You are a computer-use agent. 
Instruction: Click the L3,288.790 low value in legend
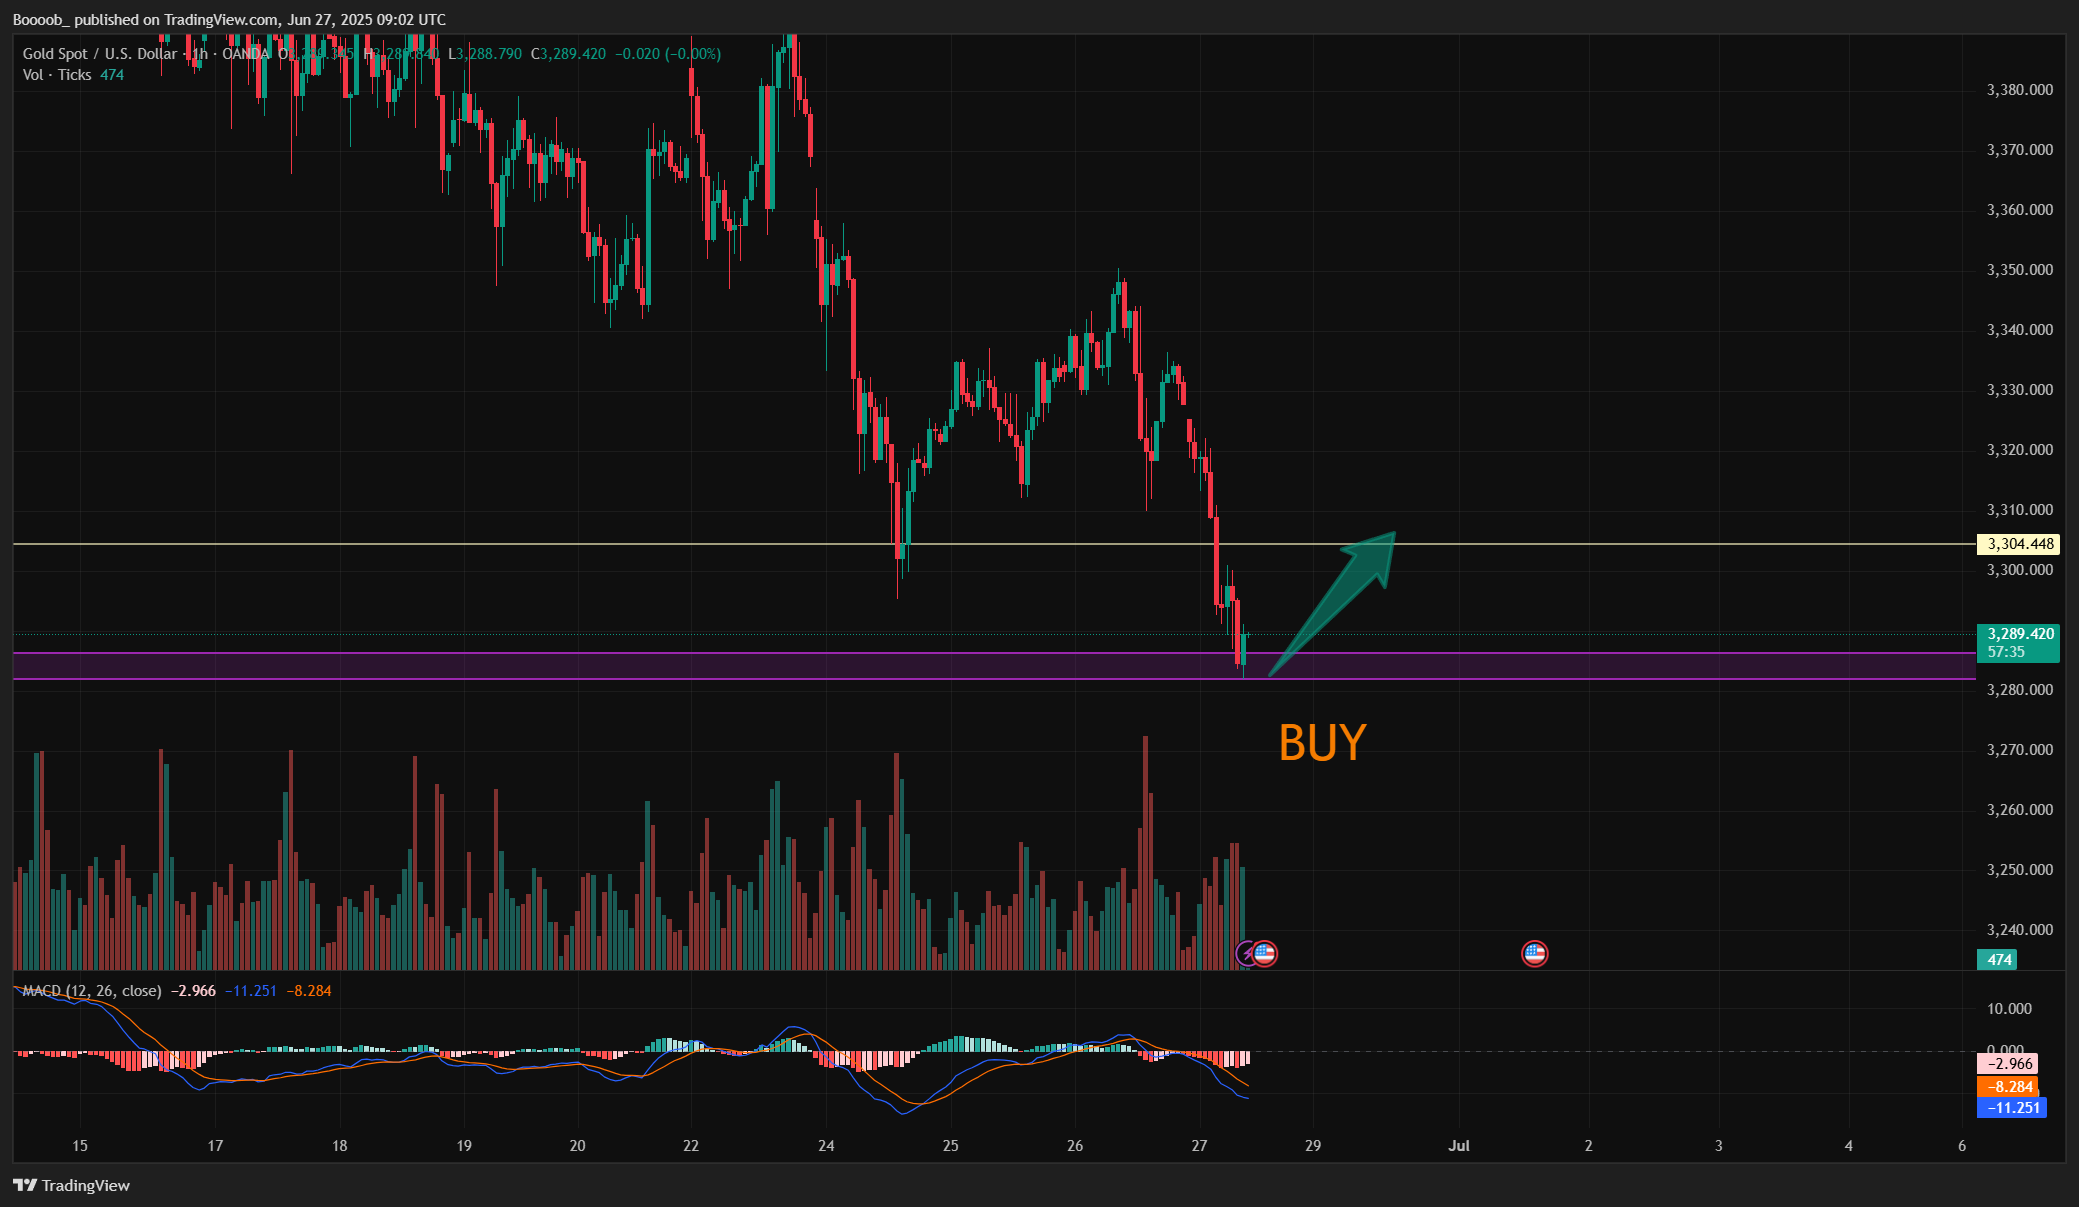coord(485,54)
